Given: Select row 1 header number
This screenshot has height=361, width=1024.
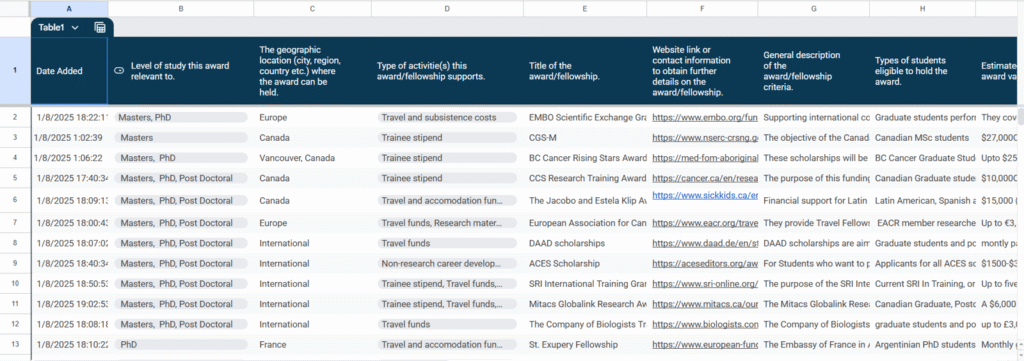Looking at the screenshot, I should [x=15, y=71].
